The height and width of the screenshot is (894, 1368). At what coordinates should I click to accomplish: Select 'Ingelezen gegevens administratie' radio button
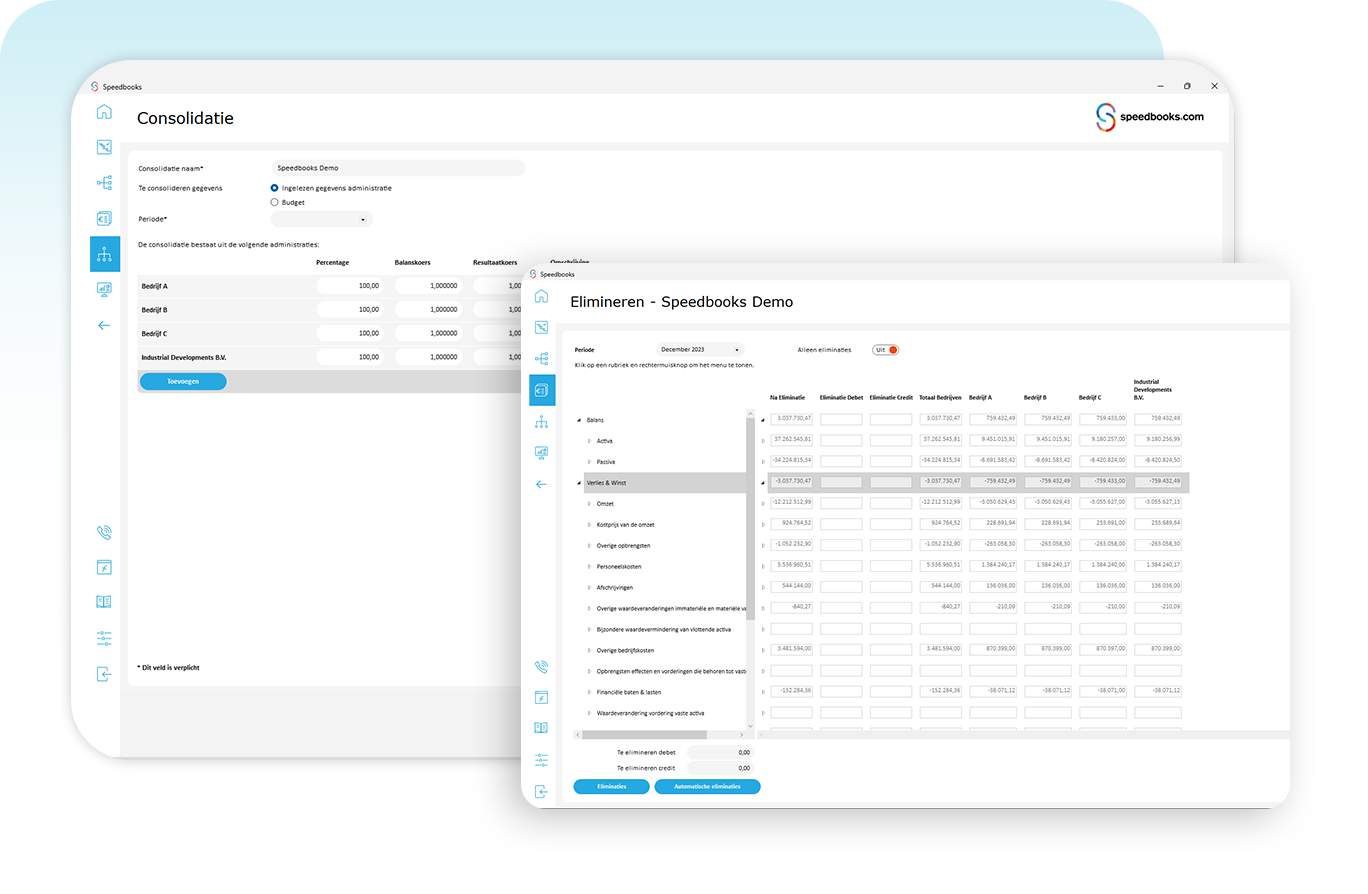pos(275,188)
